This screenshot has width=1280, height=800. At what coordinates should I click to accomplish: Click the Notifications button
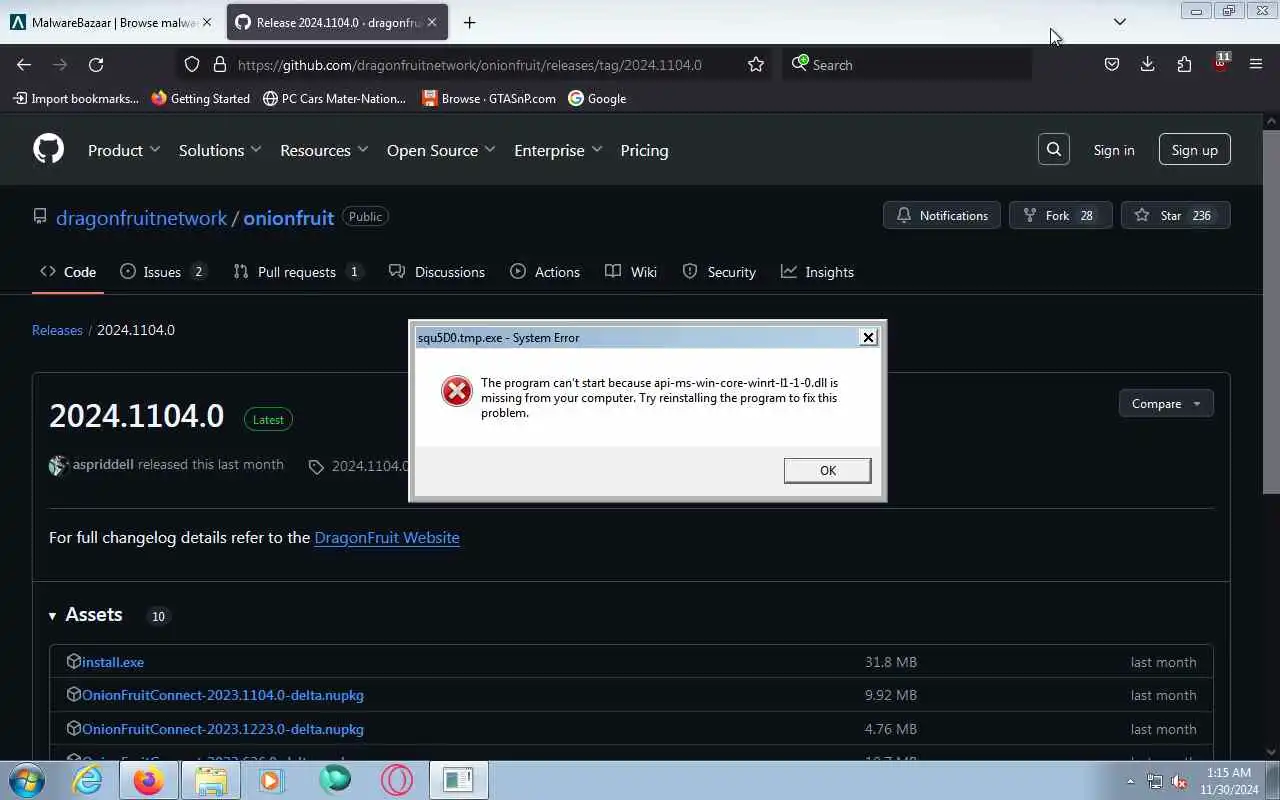click(x=941, y=215)
